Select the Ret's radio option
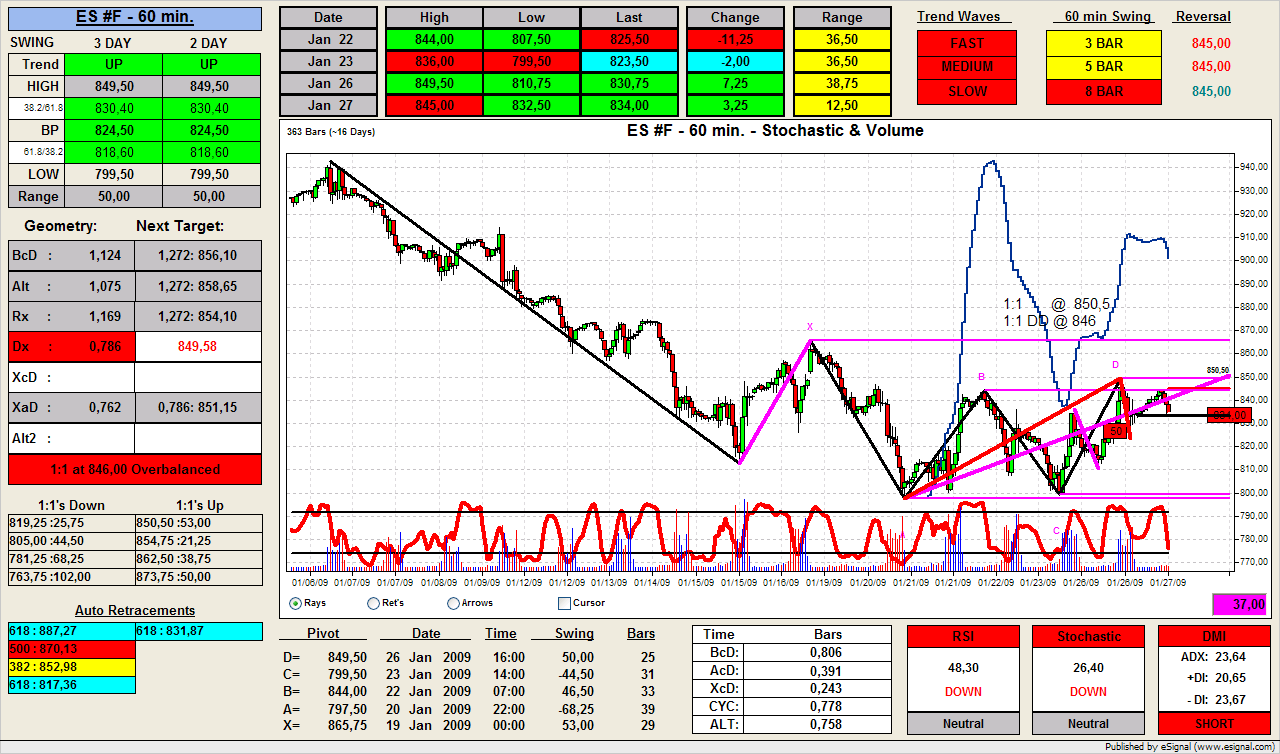Viewport: 1280px width, 754px height. point(374,603)
